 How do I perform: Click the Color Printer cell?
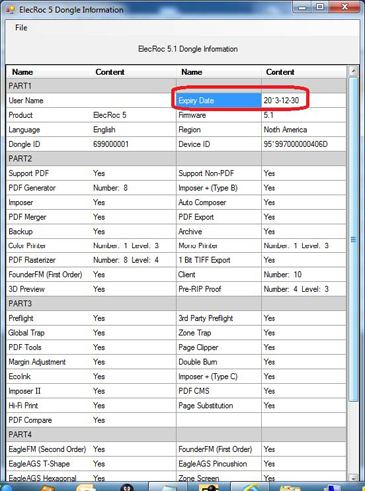pos(49,246)
